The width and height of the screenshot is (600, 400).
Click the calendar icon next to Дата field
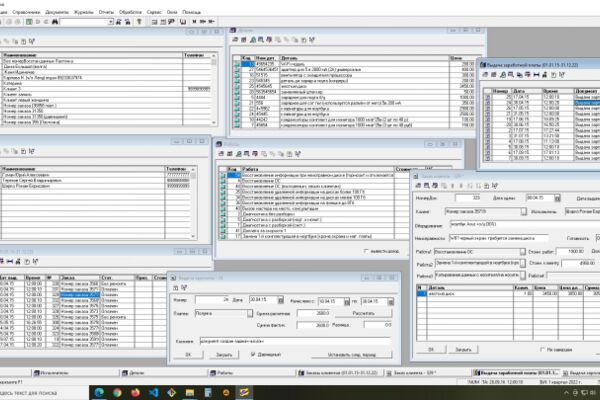tap(280, 300)
